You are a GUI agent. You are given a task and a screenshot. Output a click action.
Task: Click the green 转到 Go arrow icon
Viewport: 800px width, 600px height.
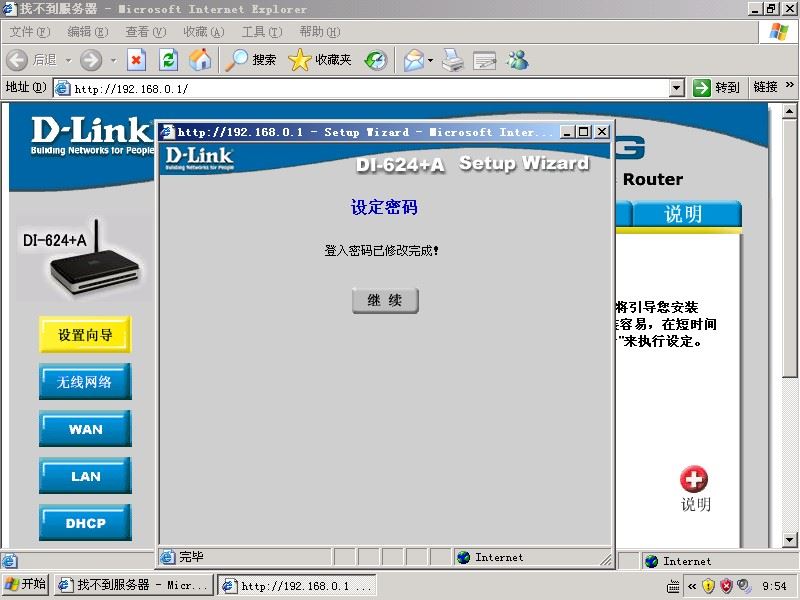(x=702, y=88)
